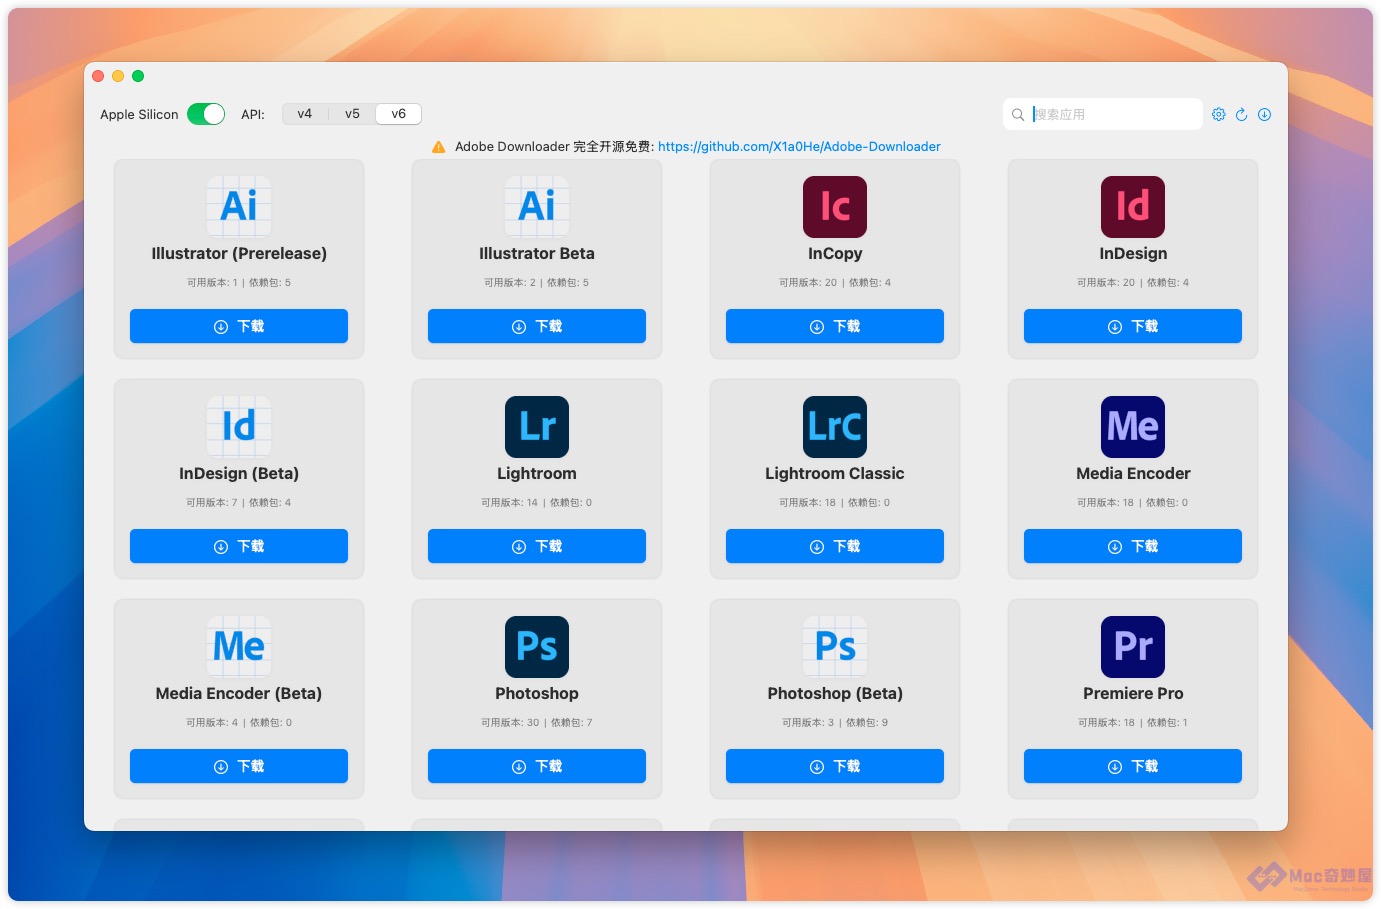Click the InCopy app icon
Image resolution: width=1381 pixels, height=909 pixels.
click(x=835, y=207)
